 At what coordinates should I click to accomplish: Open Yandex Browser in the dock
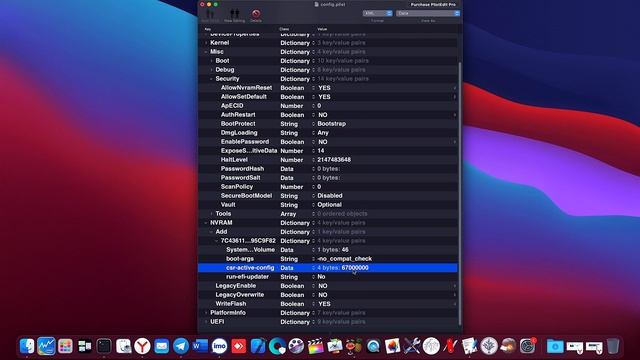pos(142,346)
